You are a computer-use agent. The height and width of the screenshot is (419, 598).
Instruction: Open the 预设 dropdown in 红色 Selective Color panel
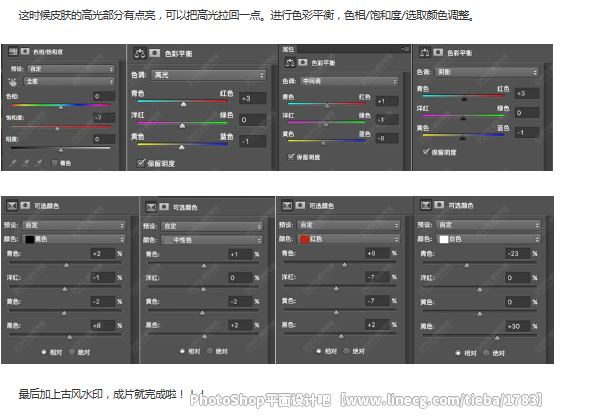coord(349,225)
